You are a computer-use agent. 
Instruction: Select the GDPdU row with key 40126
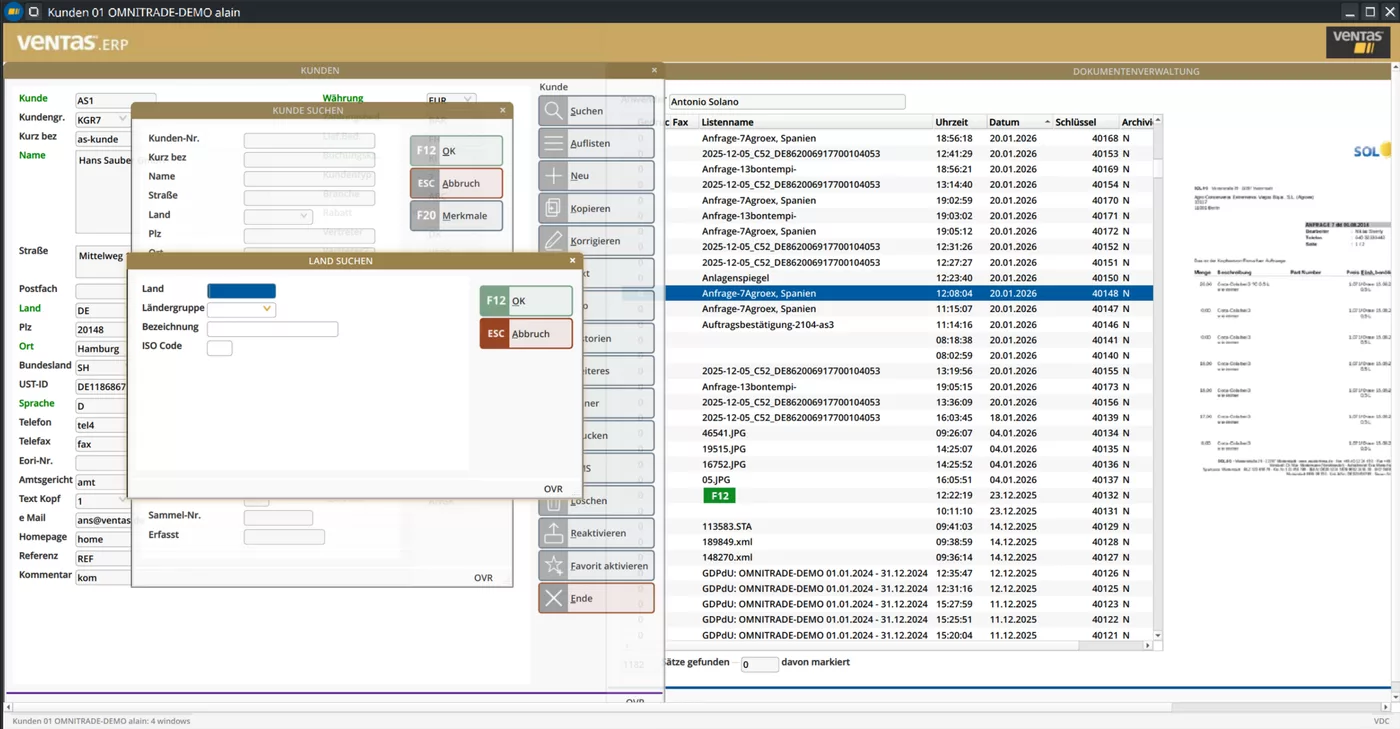pyautogui.click(x=908, y=573)
